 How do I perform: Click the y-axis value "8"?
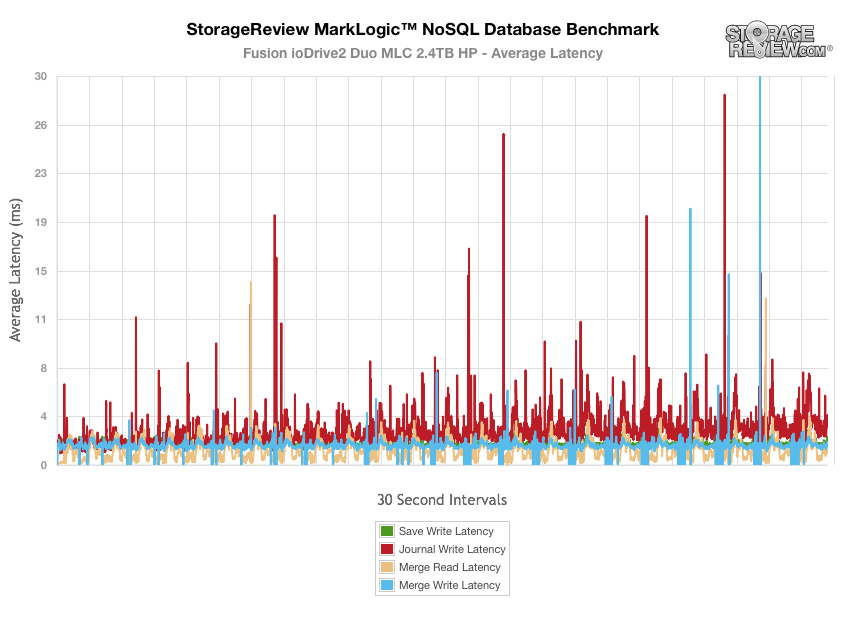[44, 368]
